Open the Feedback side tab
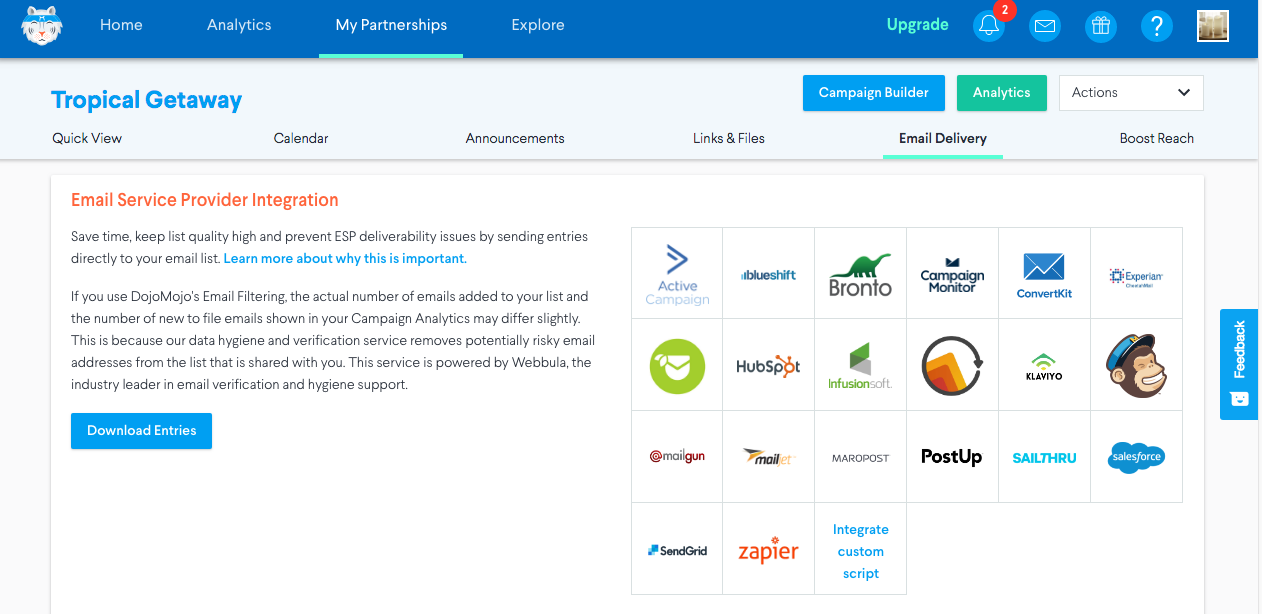The image size is (1262, 614). tap(1240, 364)
